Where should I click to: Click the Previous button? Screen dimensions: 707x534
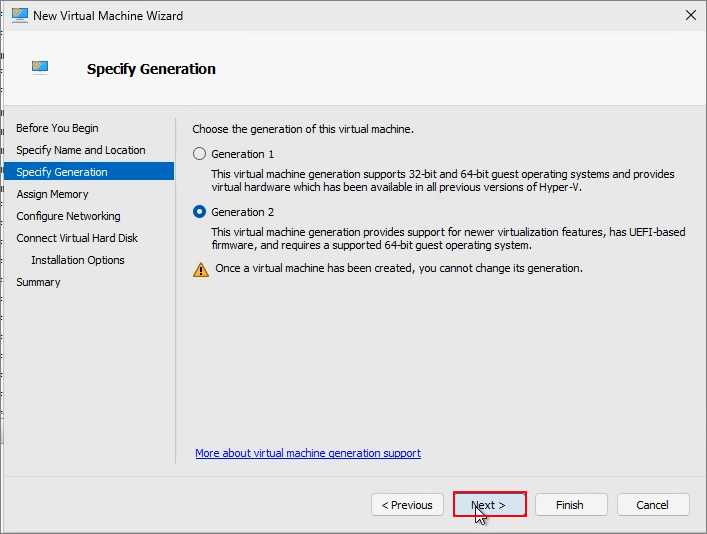(x=407, y=505)
